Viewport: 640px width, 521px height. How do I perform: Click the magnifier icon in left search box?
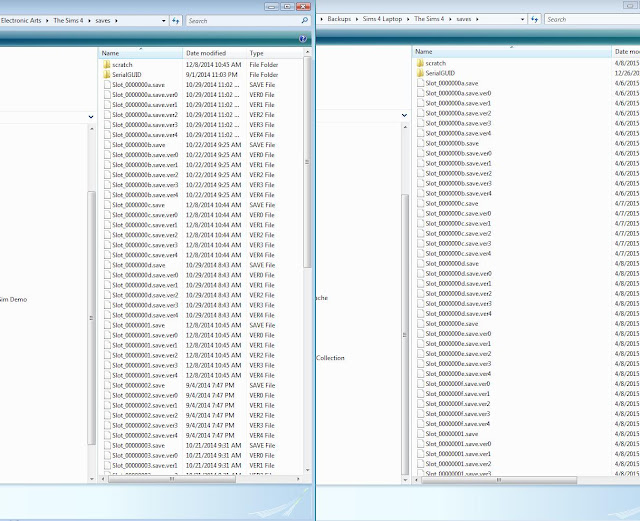click(304, 20)
